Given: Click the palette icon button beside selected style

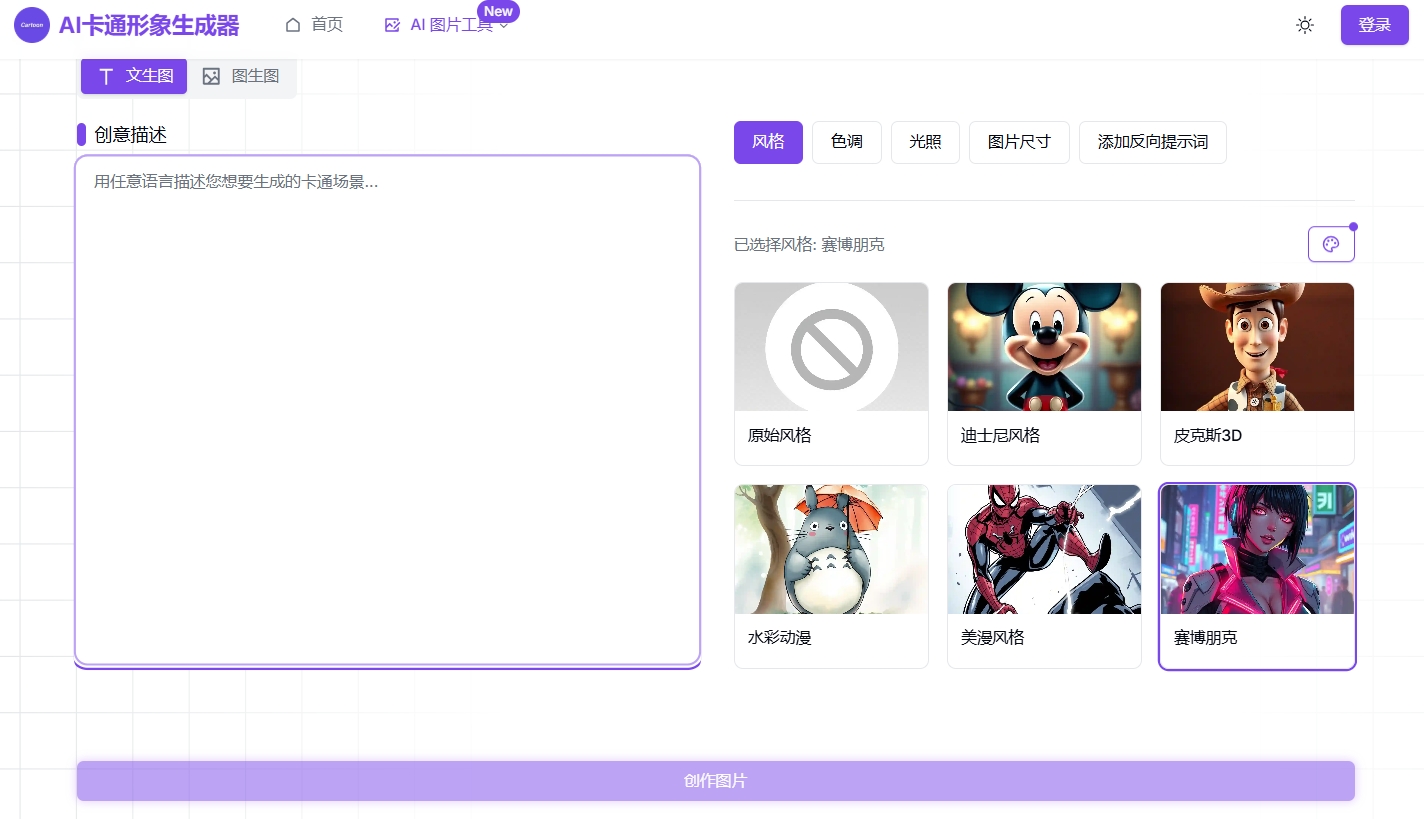Looking at the screenshot, I should (x=1331, y=244).
